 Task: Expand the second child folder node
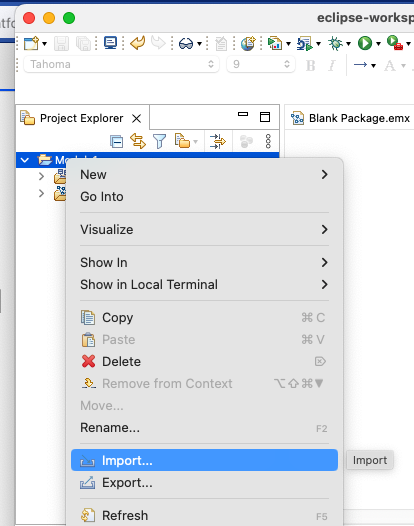[41, 193]
